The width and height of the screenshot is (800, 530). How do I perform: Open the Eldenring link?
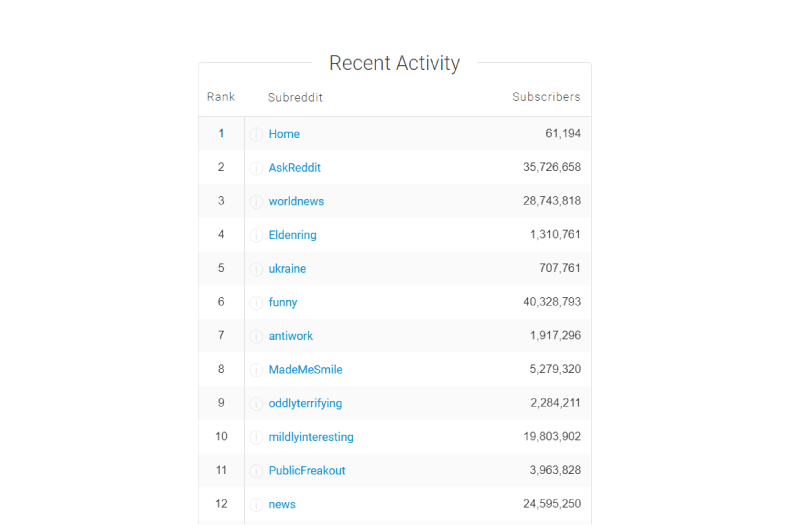[x=292, y=235]
